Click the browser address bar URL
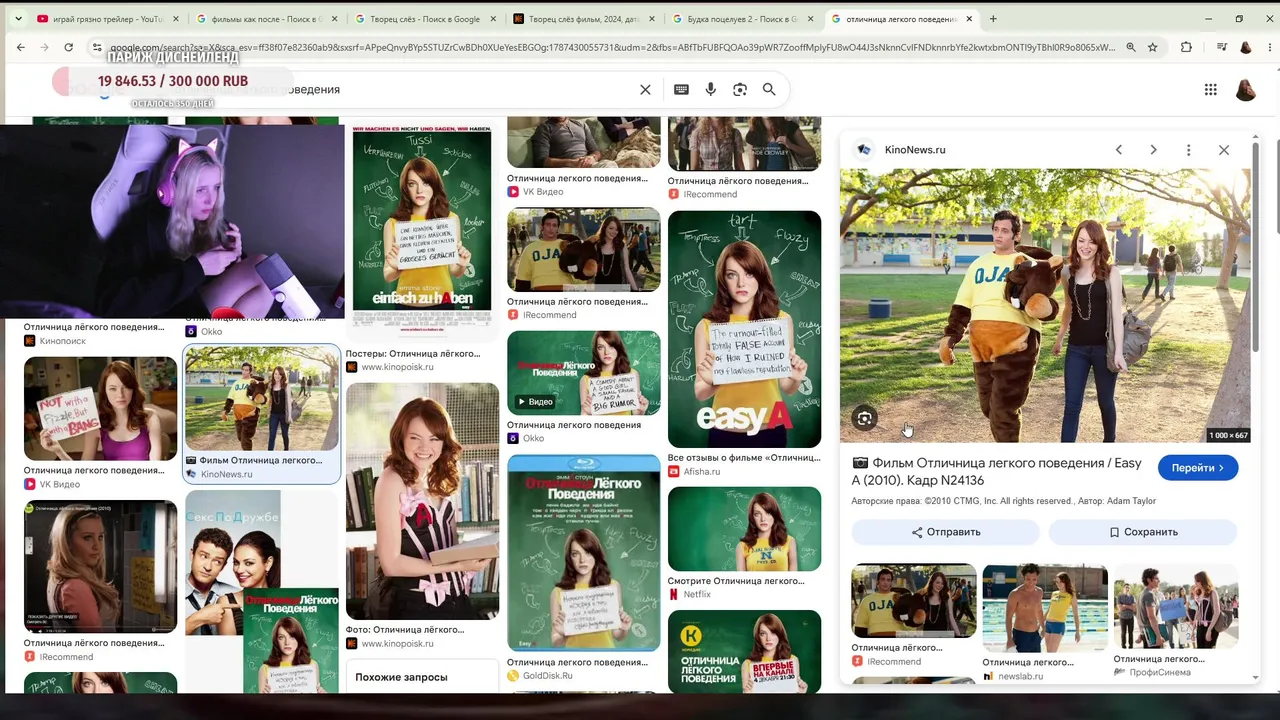1280x720 pixels. [x=612, y=47]
